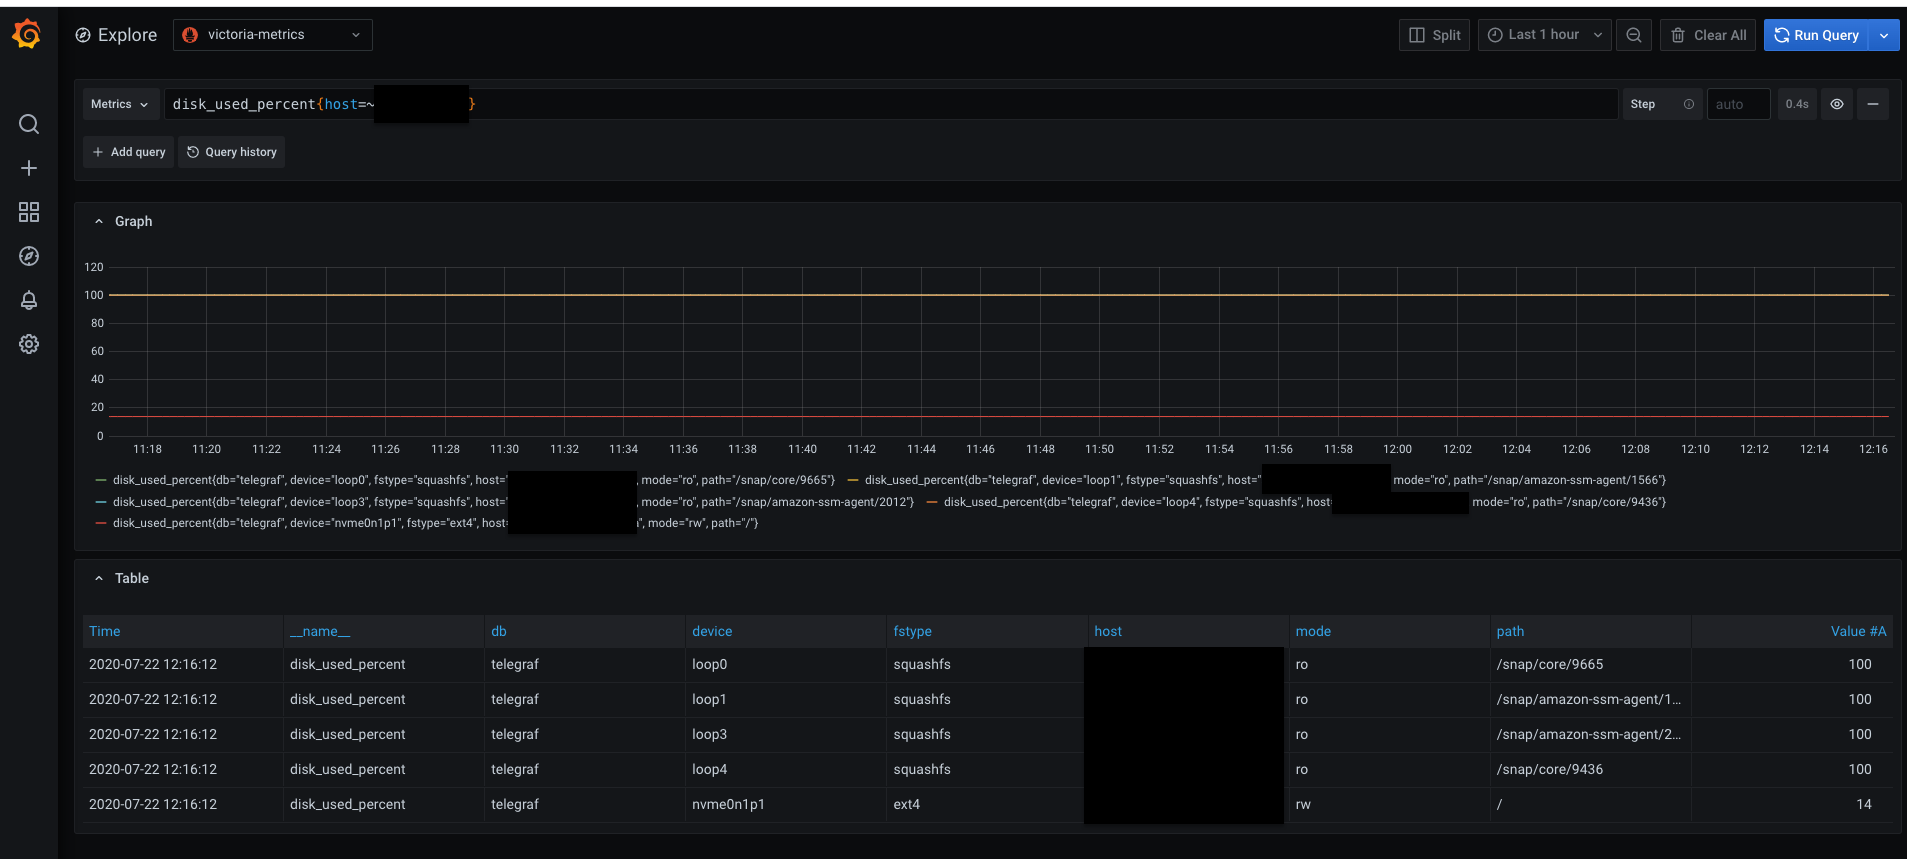Open the search icon in sidebar

pos(29,124)
